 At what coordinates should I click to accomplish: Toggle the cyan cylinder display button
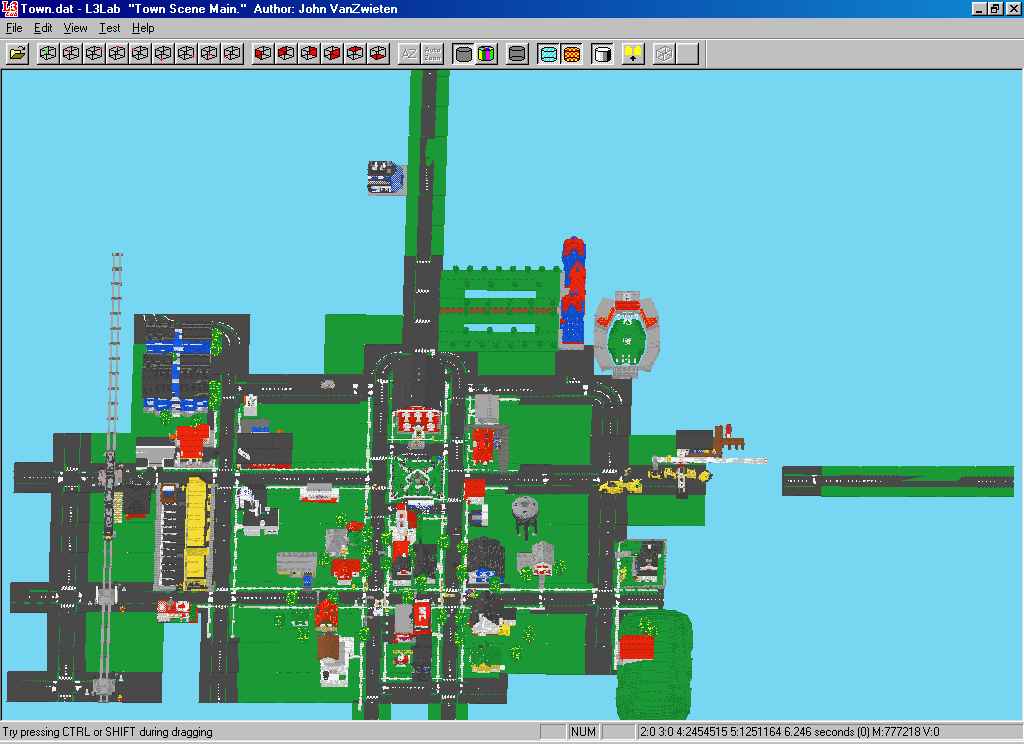coord(548,54)
